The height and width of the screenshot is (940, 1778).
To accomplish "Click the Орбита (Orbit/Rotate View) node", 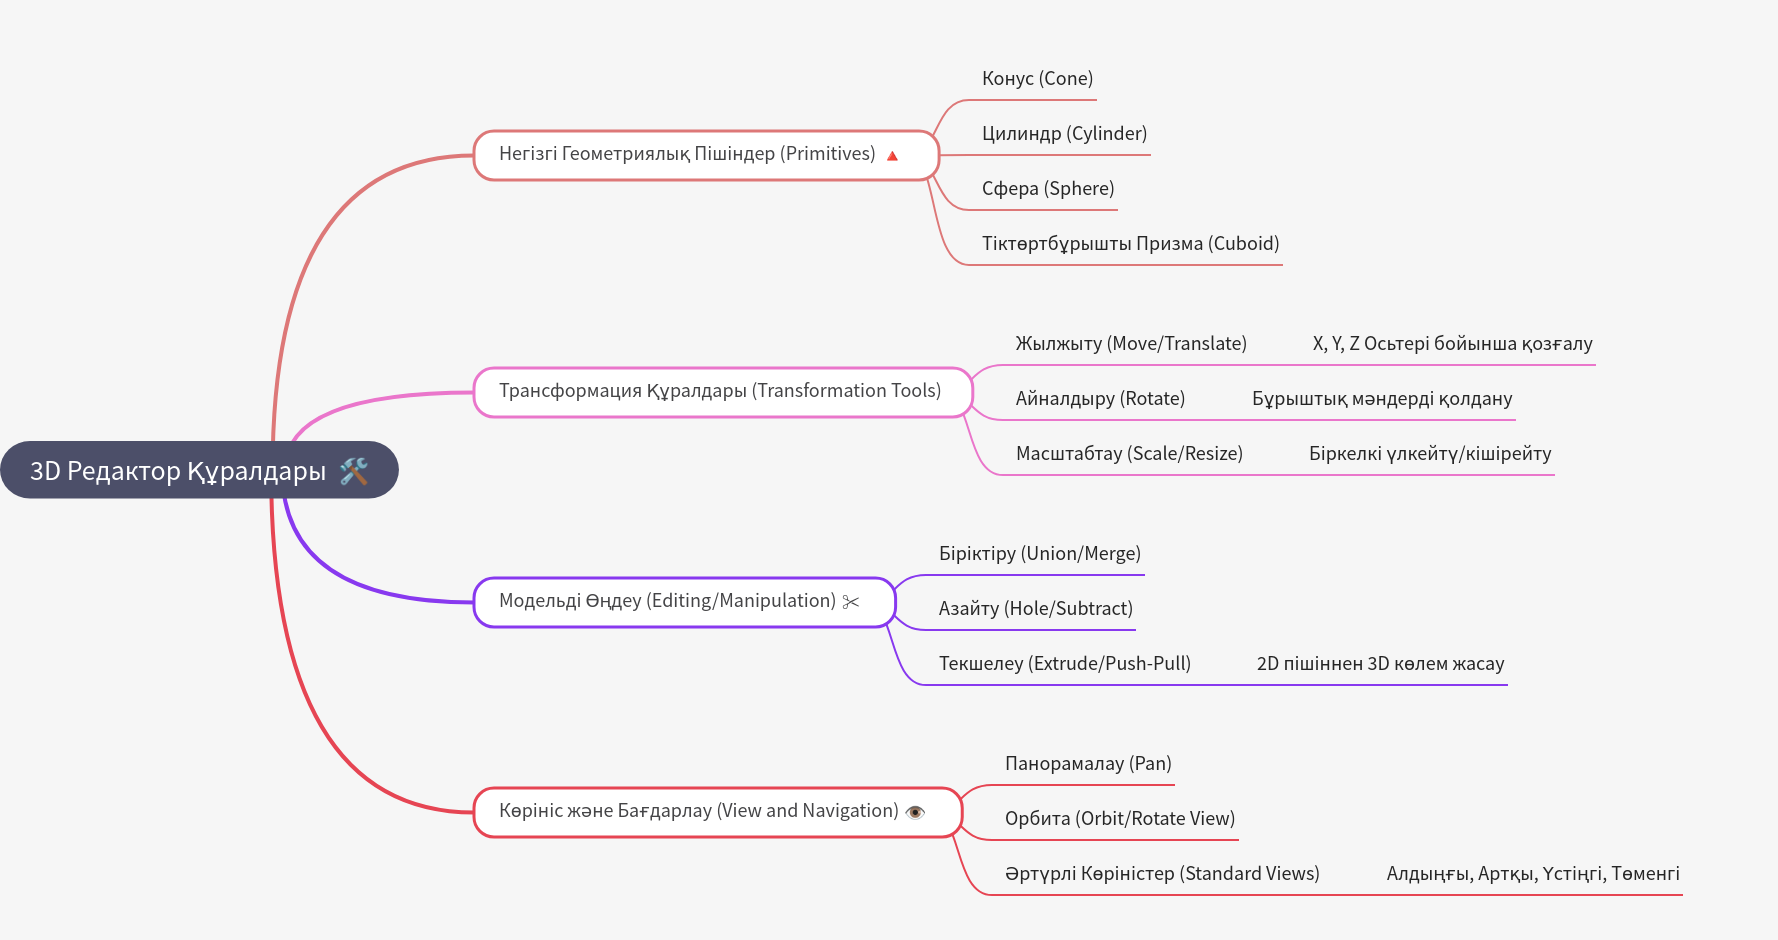I will (1119, 819).
